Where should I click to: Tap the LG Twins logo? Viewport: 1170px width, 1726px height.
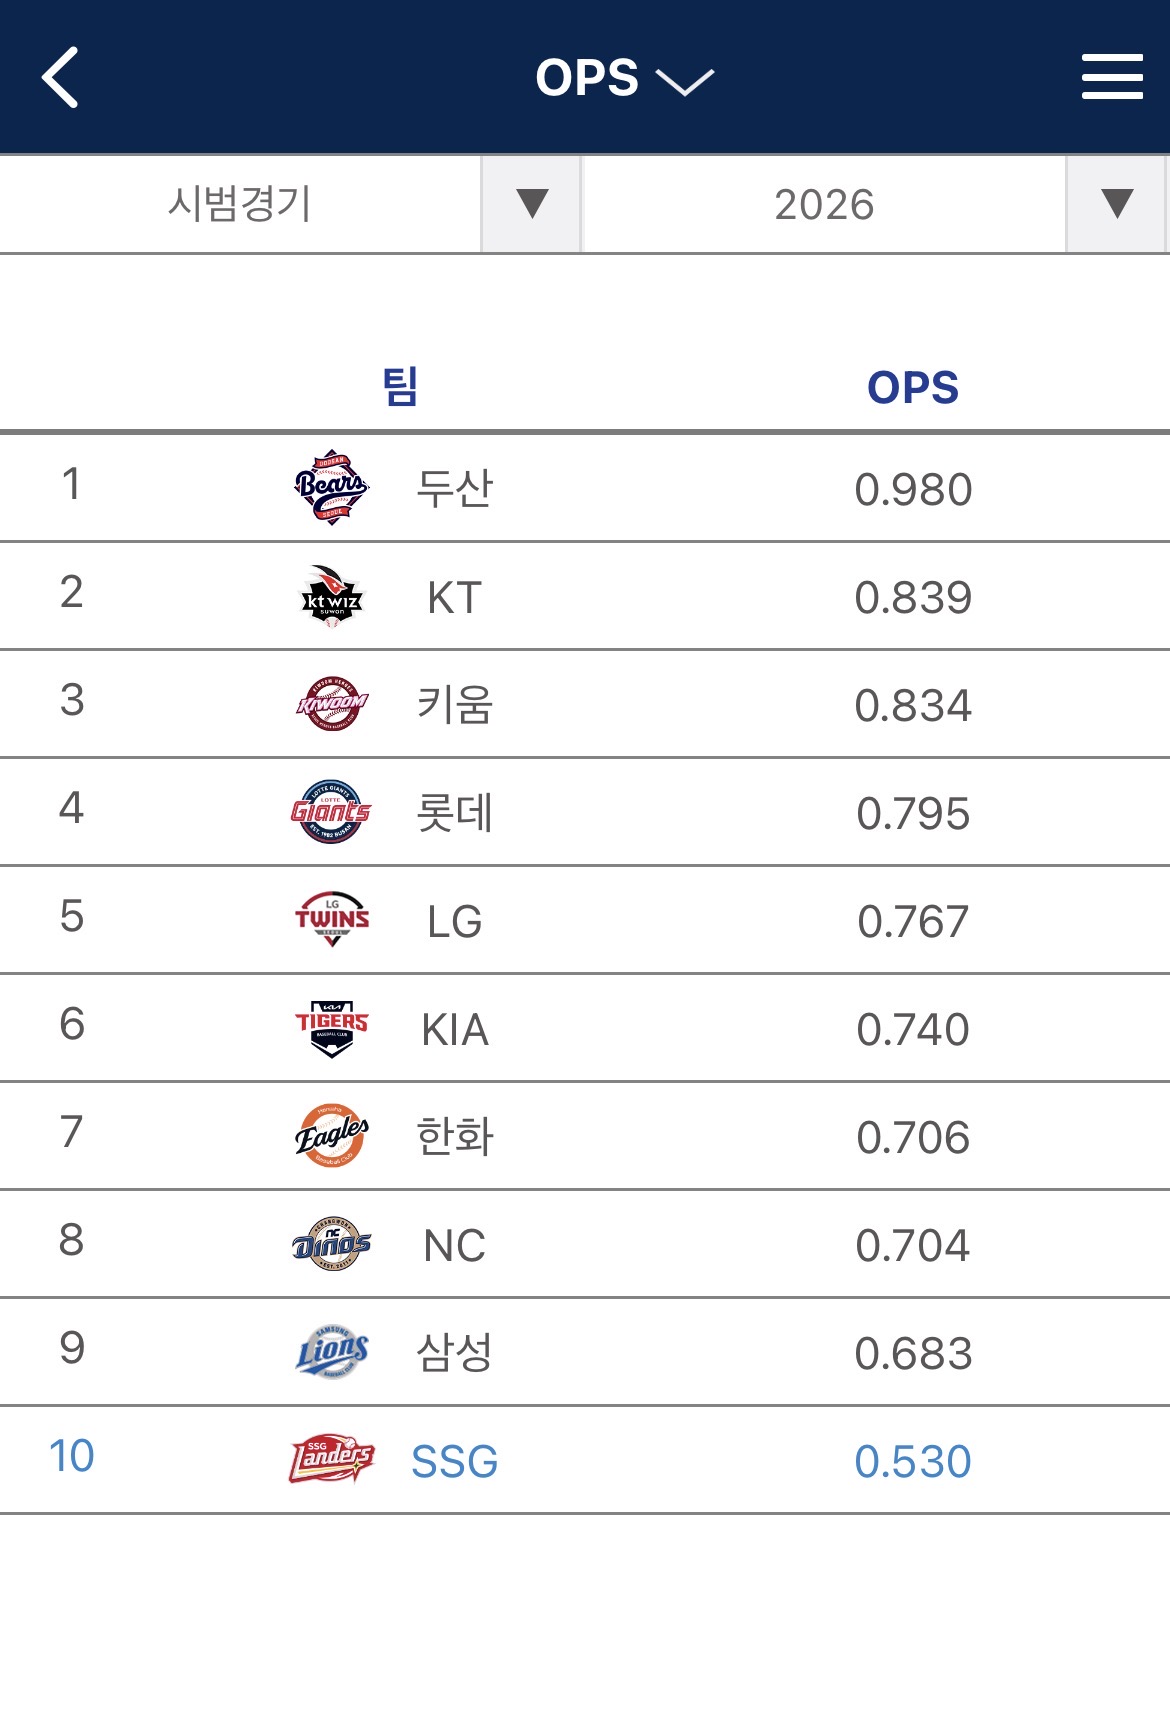click(x=332, y=920)
